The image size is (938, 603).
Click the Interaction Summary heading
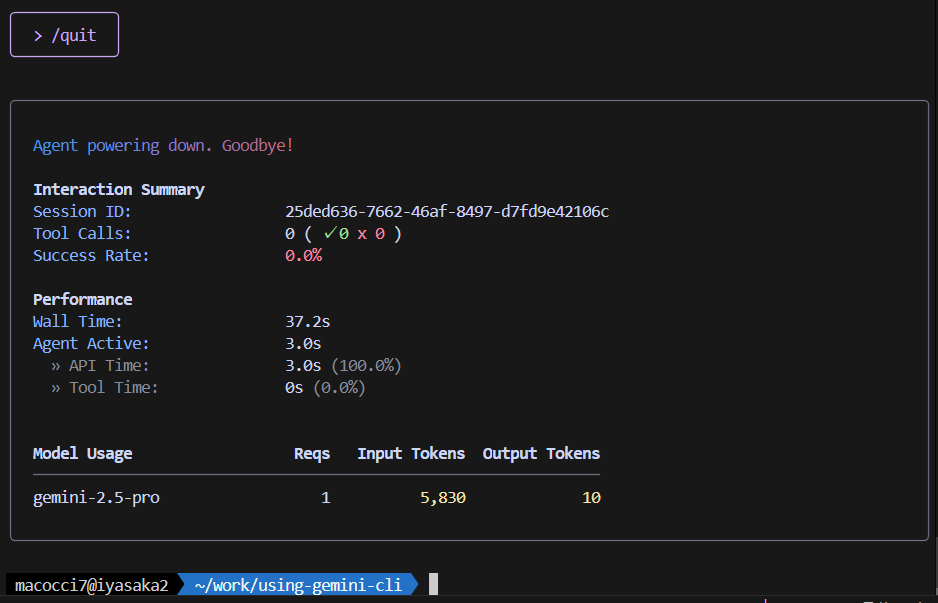[118, 190]
